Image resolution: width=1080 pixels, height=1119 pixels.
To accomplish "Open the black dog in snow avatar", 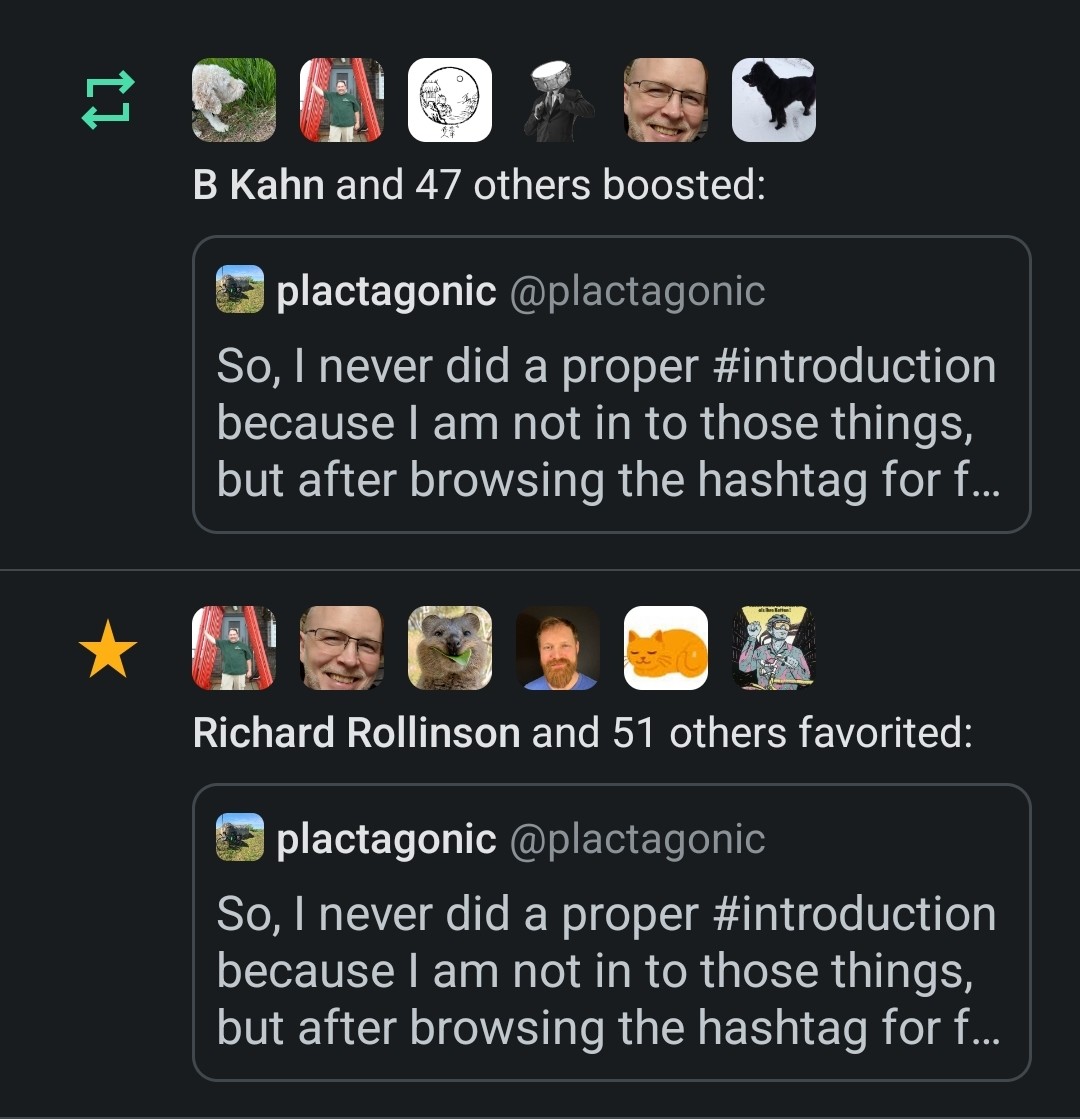I will (x=774, y=100).
